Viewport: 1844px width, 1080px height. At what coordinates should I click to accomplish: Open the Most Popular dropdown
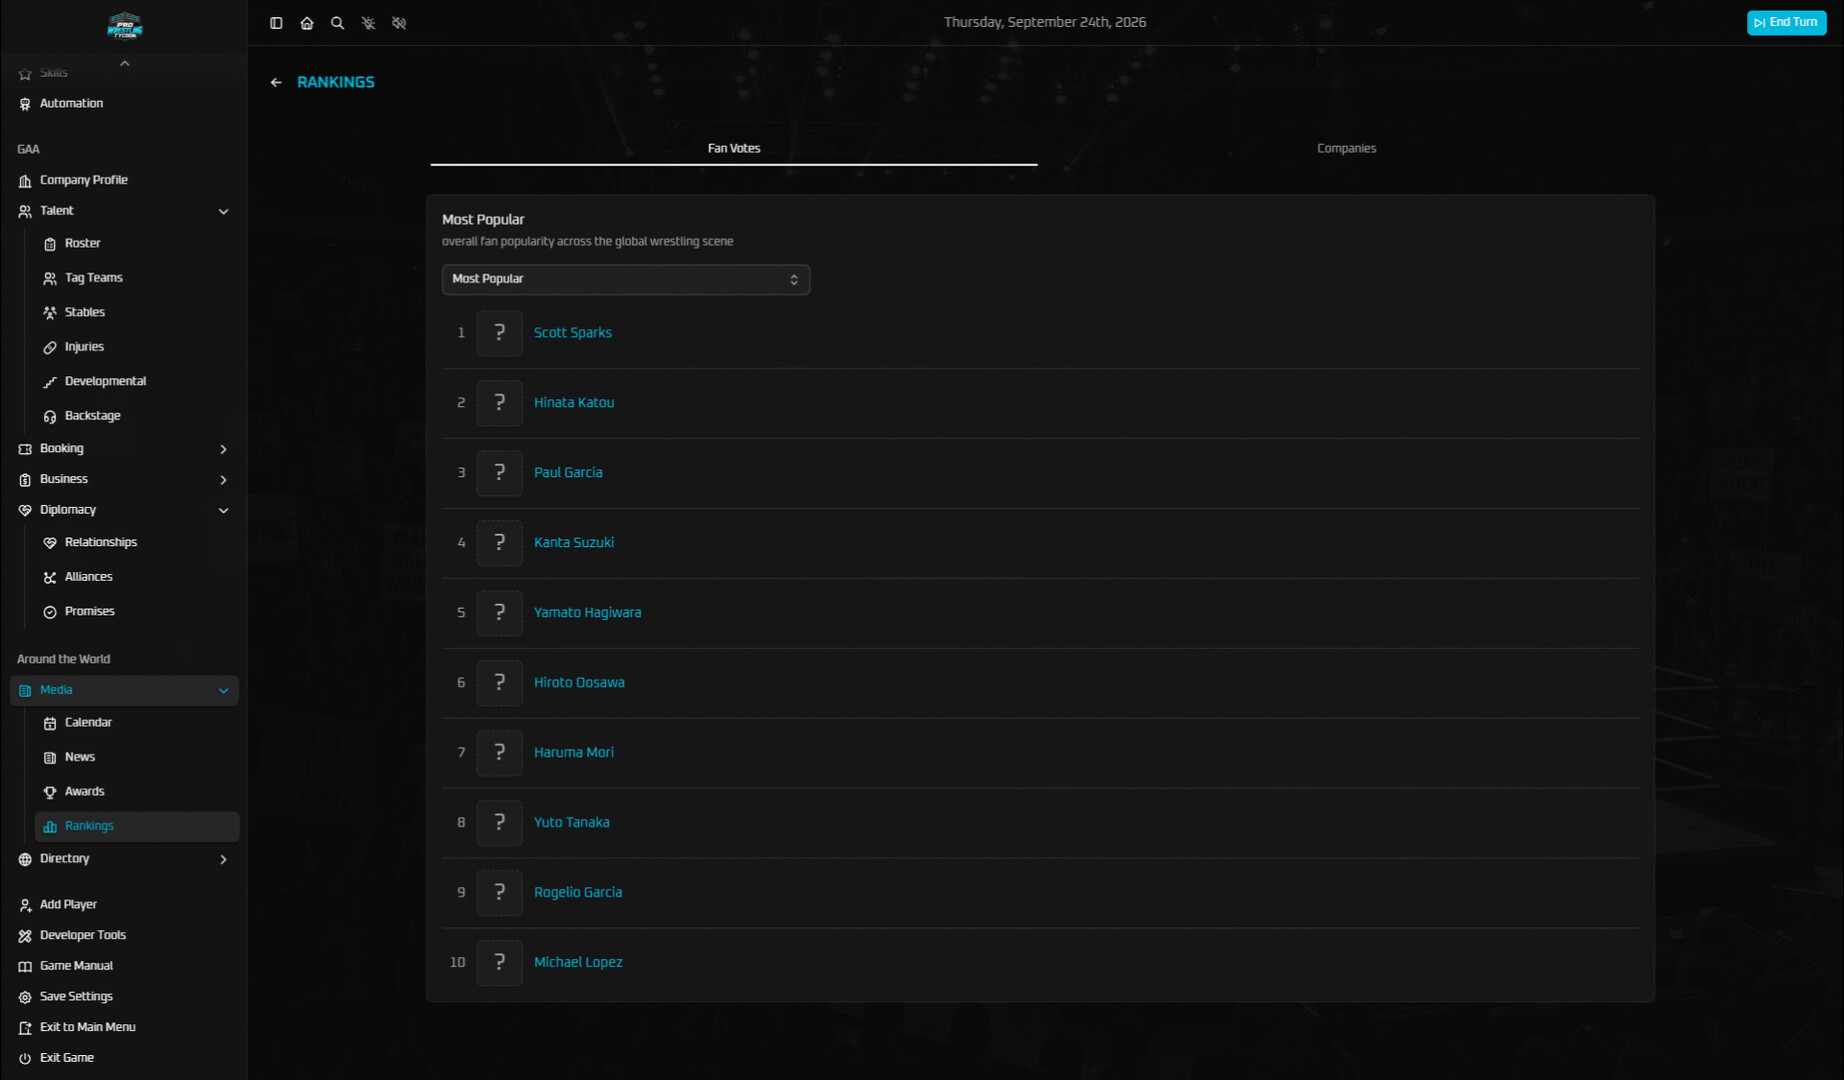pos(626,279)
